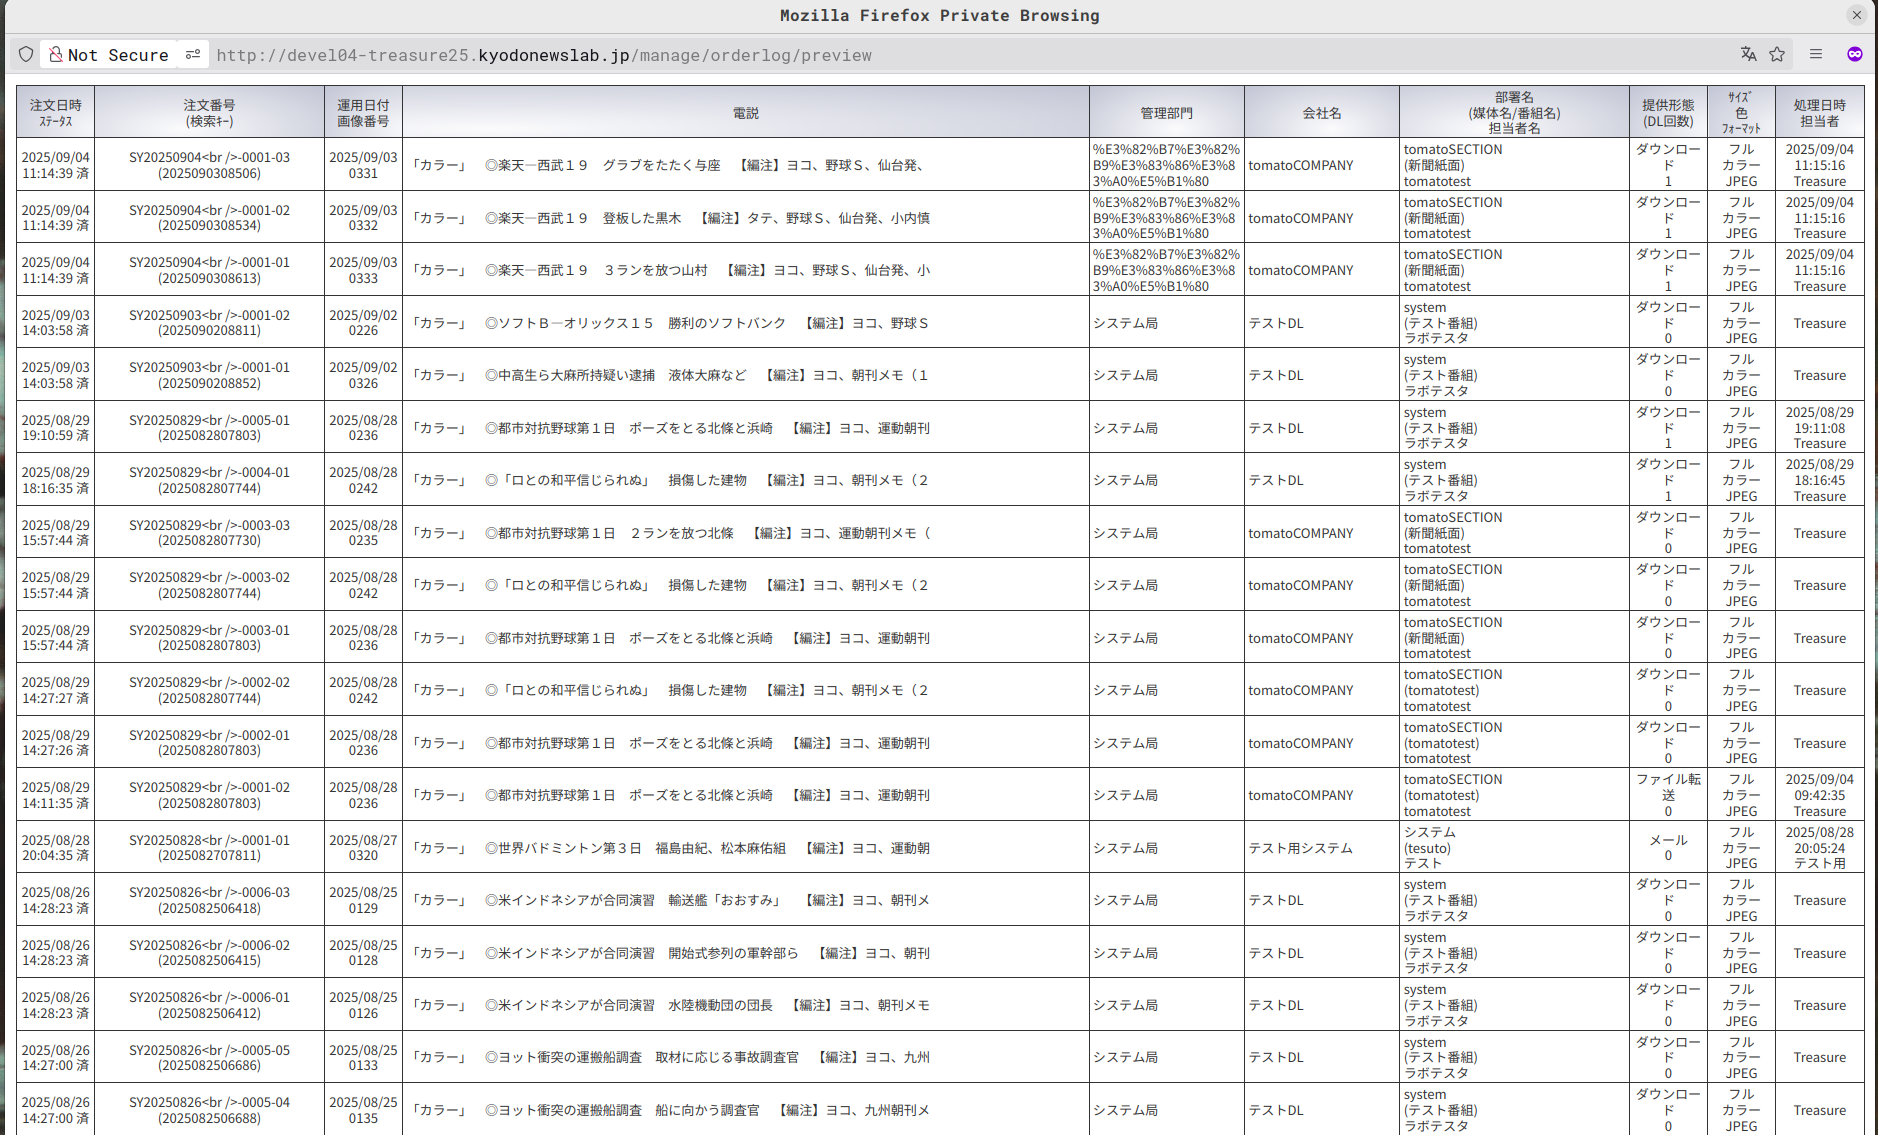Open the Firefox hamburger menu
The height and width of the screenshot is (1135, 1878).
pyautogui.click(x=1816, y=55)
